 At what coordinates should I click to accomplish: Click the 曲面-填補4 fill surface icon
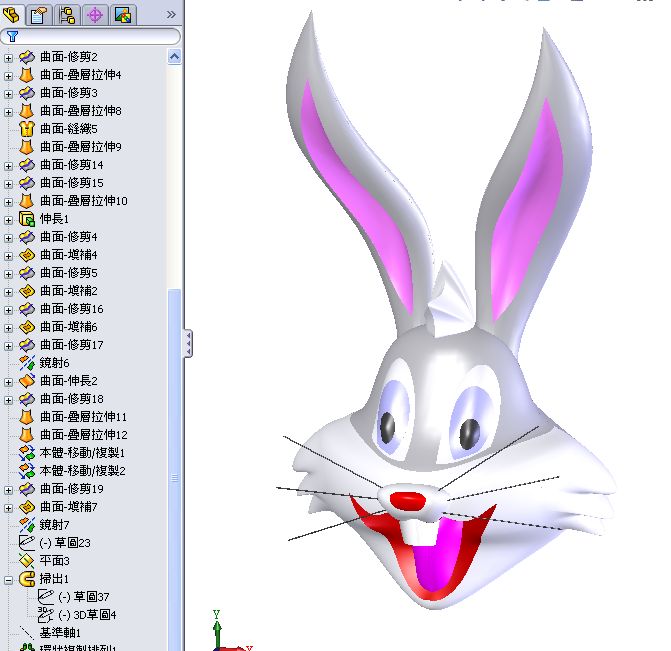pos(27,255)
